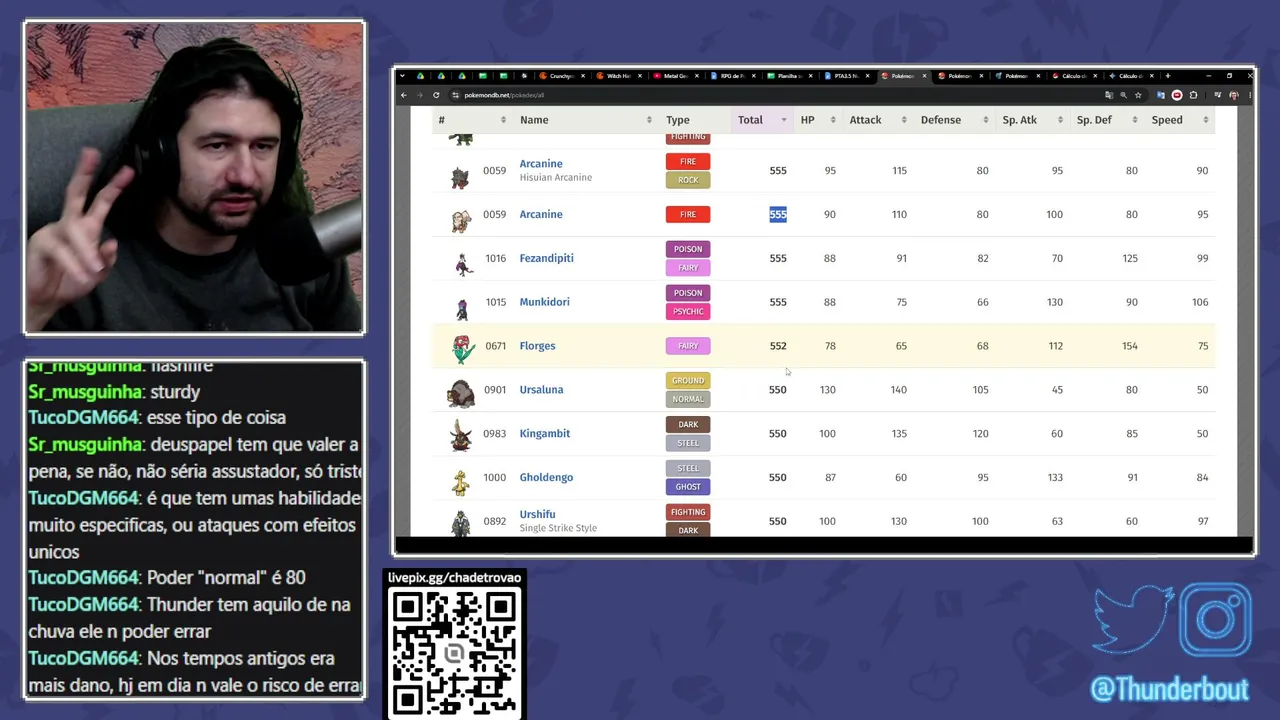Screen dimensions: 1280x720
Task: Click the streamer webcam feed
Action: (x=194, y=178)
